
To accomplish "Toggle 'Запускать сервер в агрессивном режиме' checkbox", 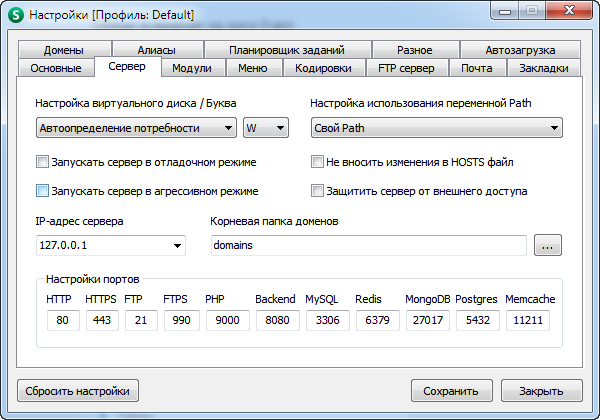I will [x=42, y=190].
